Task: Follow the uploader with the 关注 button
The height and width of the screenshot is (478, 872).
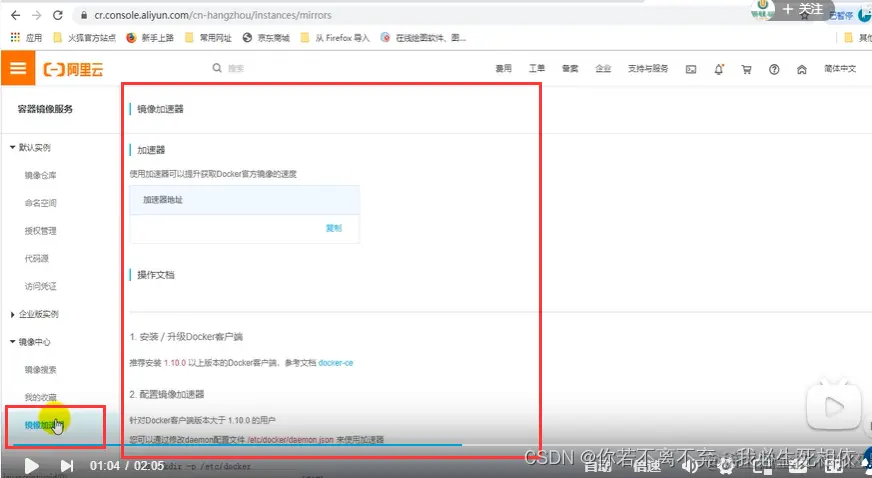Action: point(802,9)
